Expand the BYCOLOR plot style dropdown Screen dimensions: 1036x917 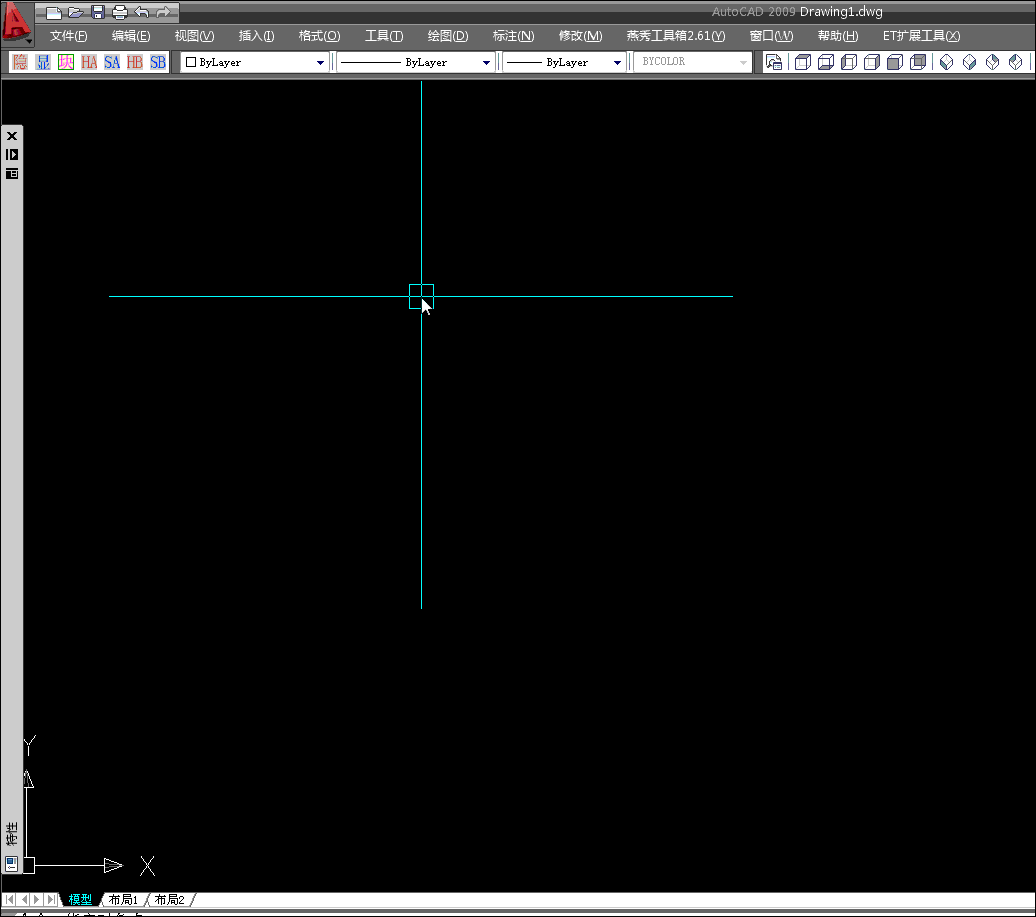(743, 62)
